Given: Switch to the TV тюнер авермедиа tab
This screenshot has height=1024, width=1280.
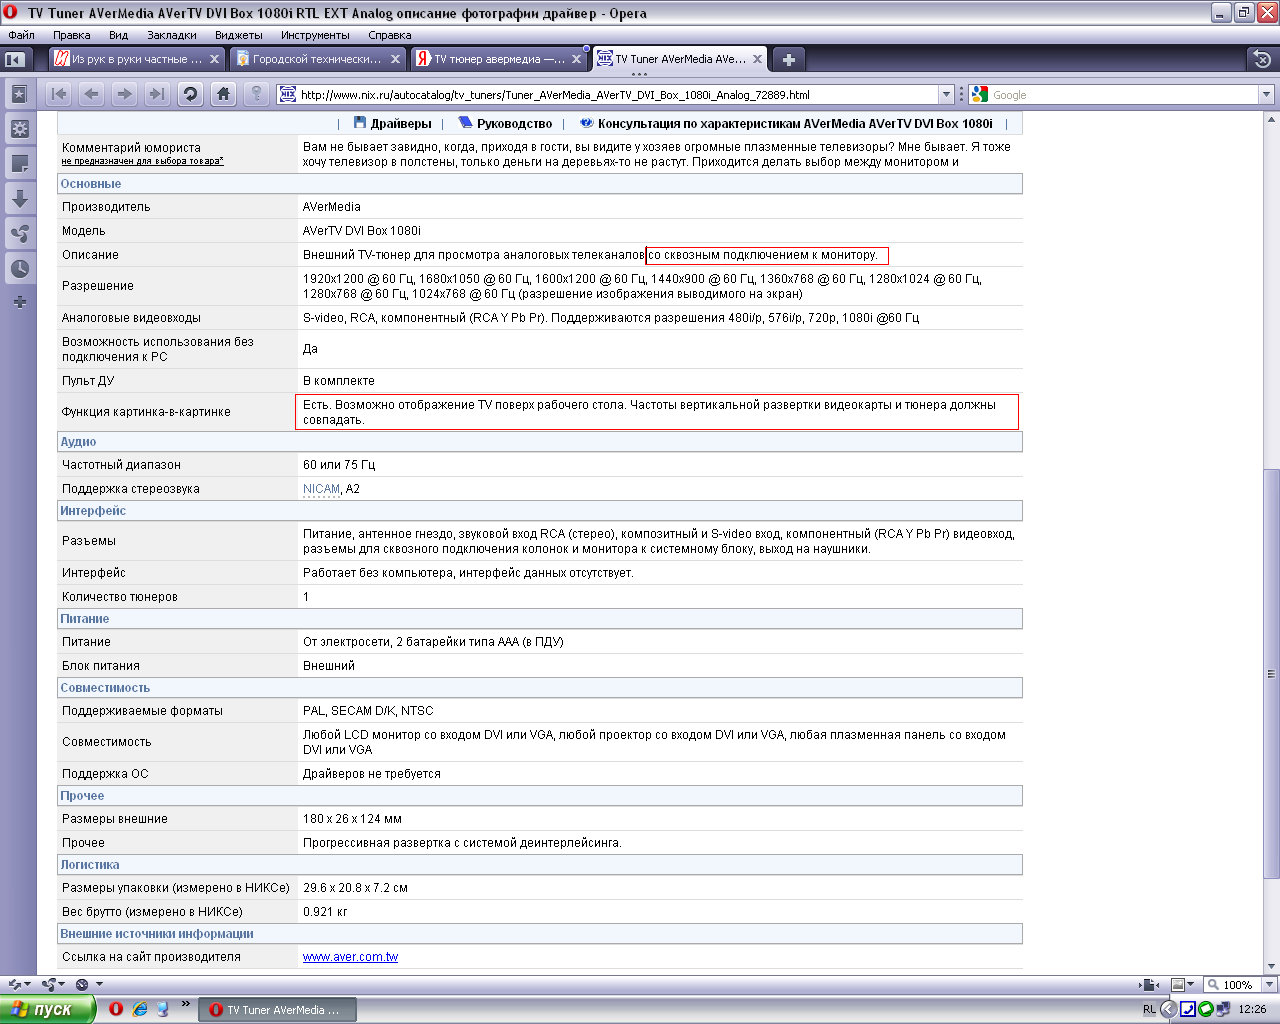Looking at the screenshot, I should point(499,60).
